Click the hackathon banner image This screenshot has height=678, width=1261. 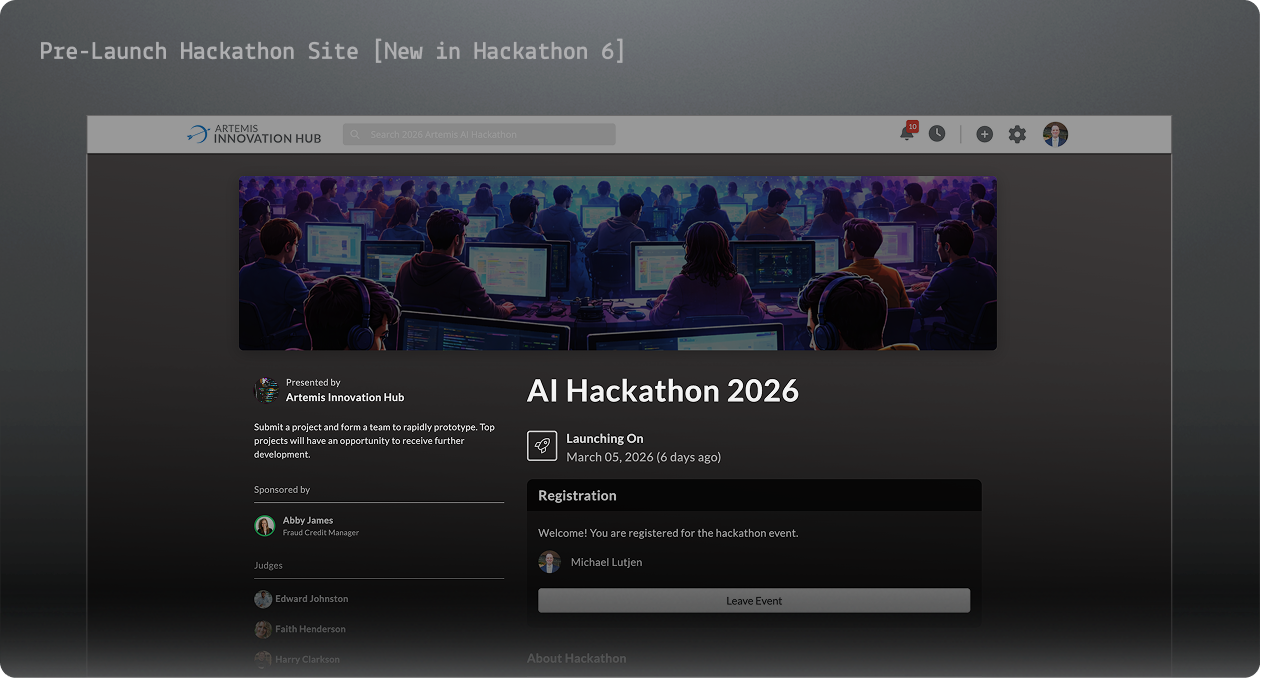(x=617, y=262)
